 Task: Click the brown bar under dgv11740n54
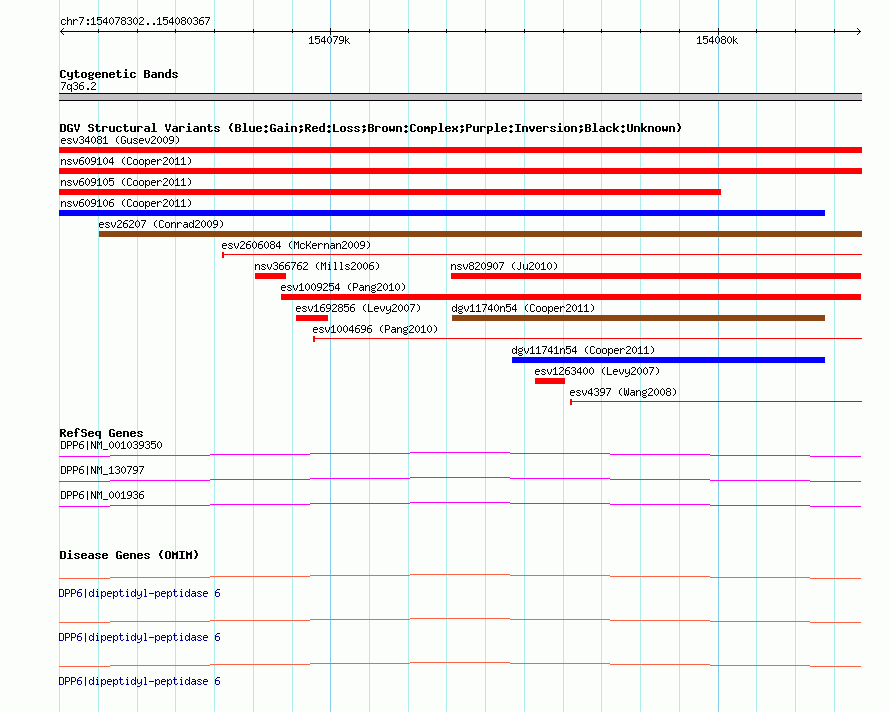[x=639, y=318]
